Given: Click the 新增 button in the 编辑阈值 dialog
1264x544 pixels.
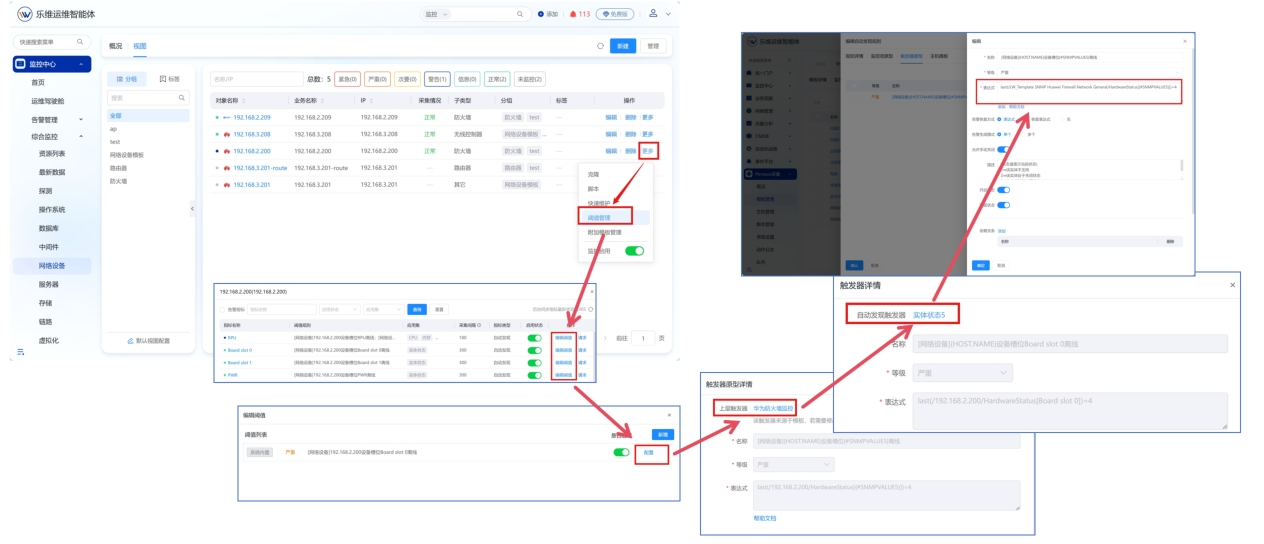Looking at the screenshot, I should pyautogui.click(x=662, y=434).
